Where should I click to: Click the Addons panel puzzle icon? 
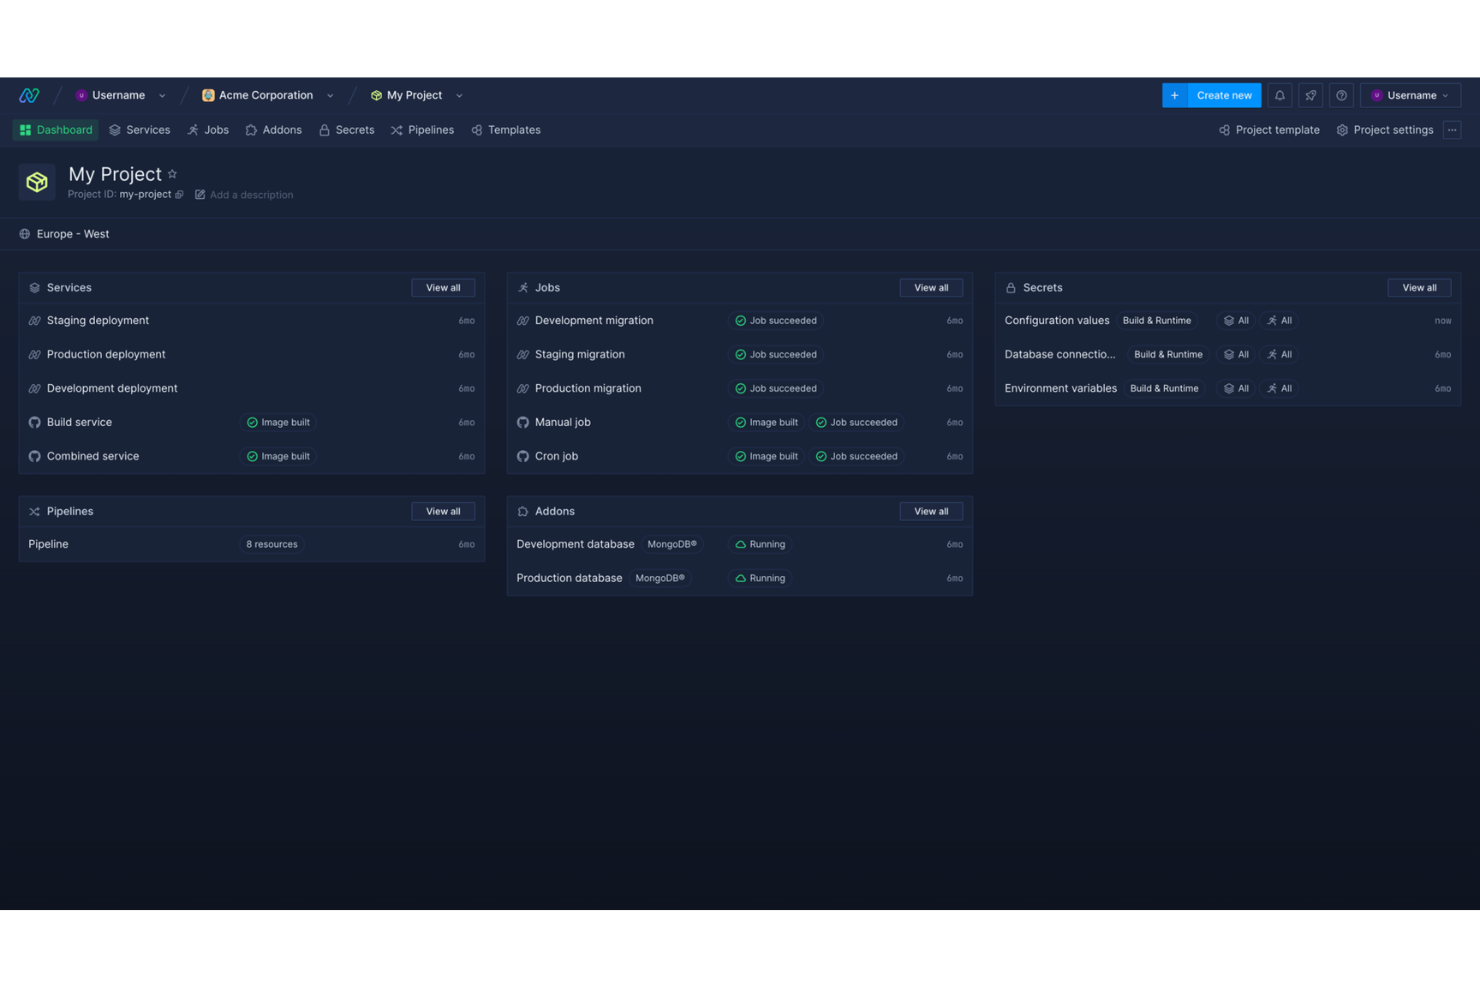pyautogui.click(x=523, y=511)
